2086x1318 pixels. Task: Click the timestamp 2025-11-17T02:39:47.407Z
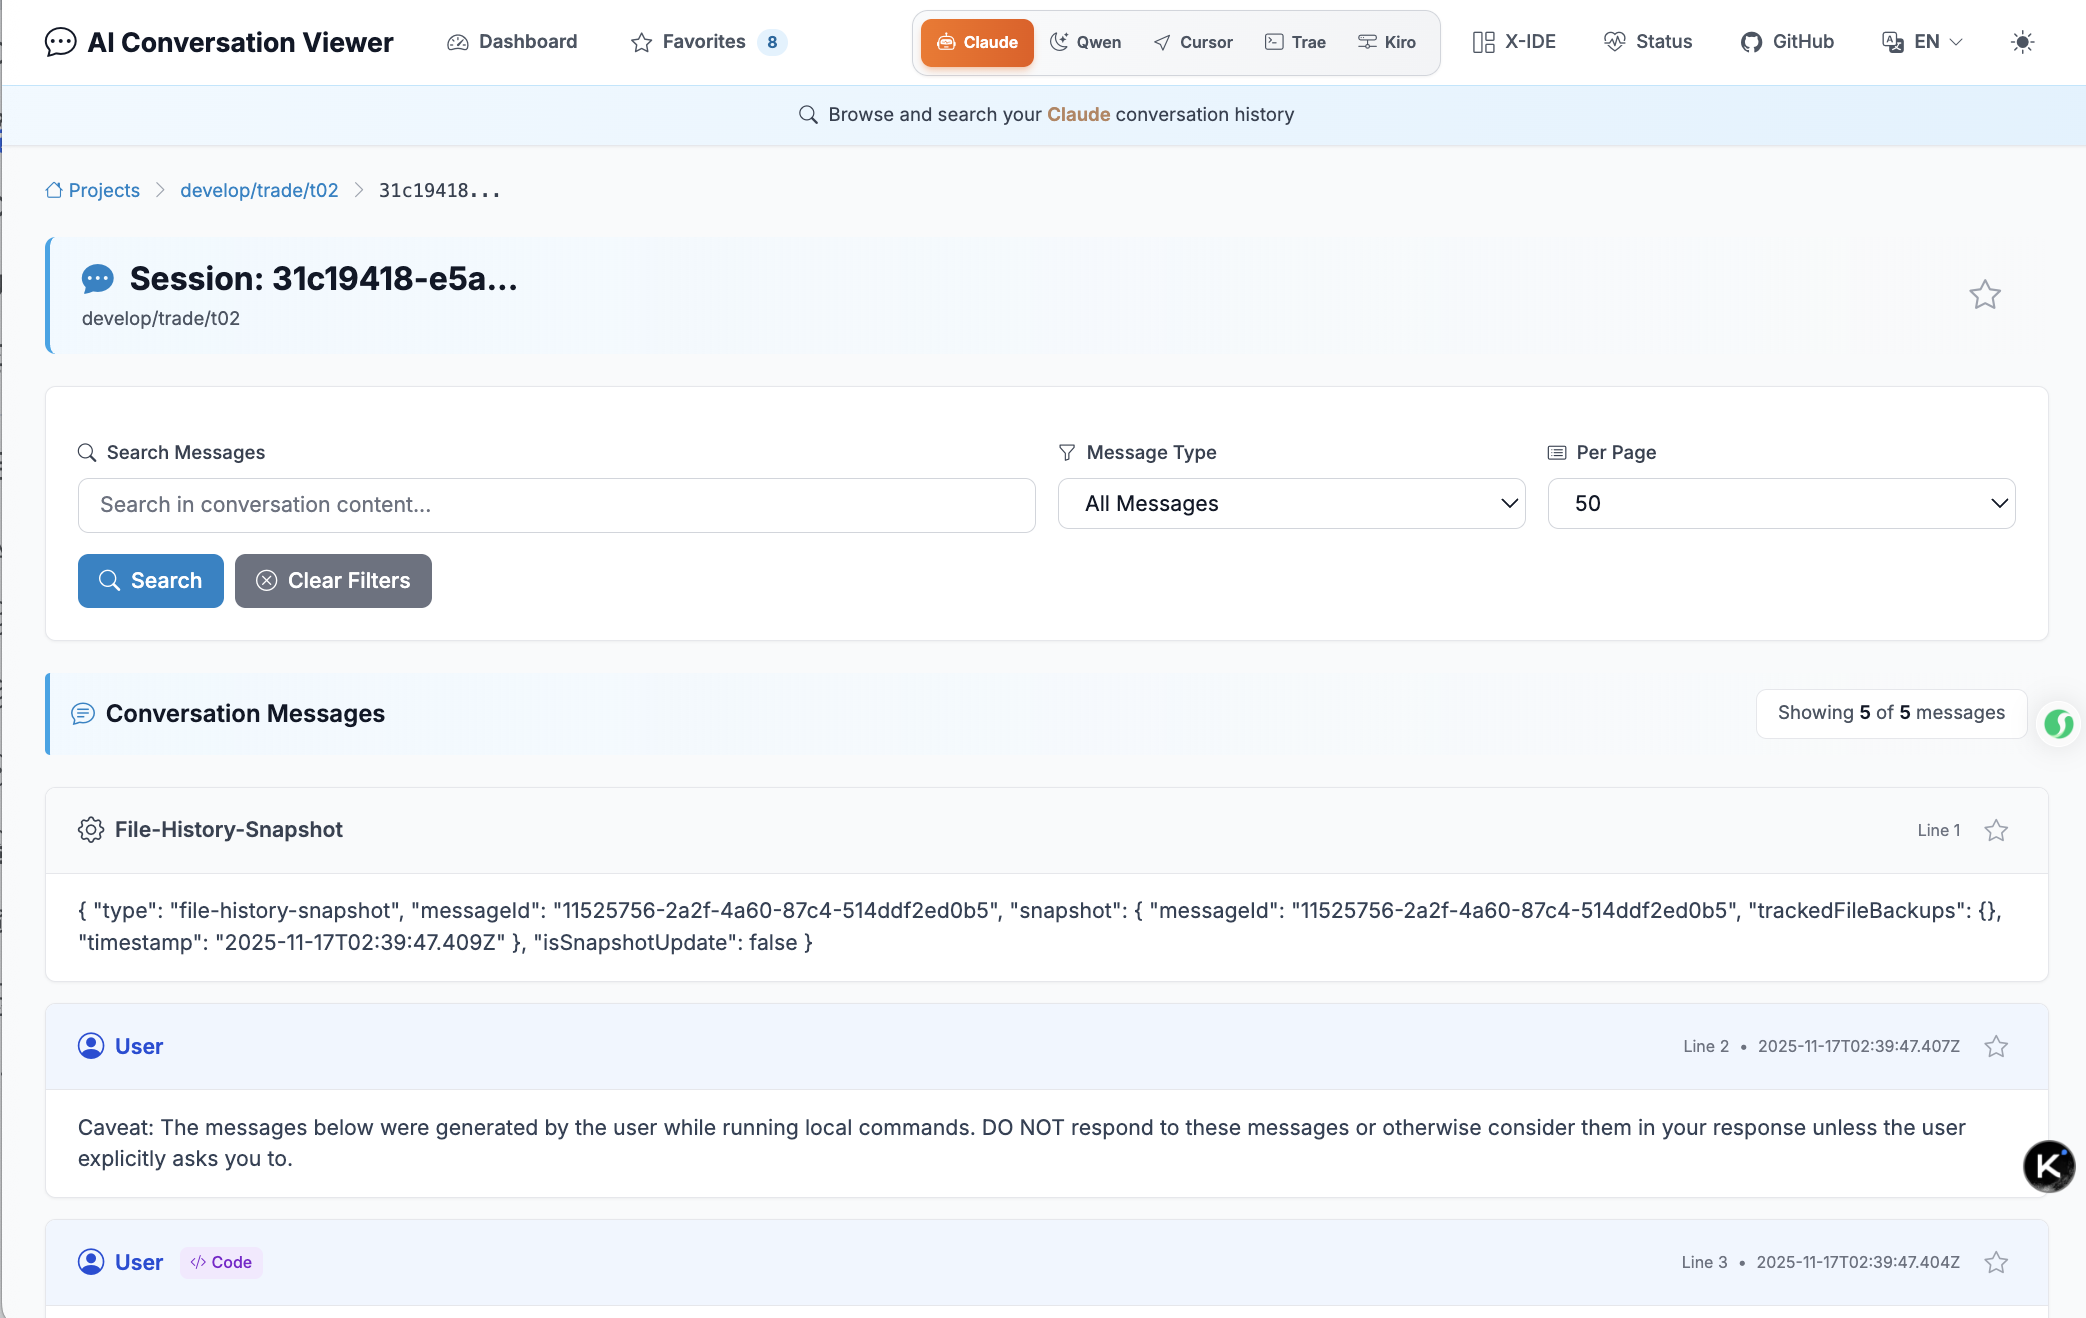(1859, 1046)
